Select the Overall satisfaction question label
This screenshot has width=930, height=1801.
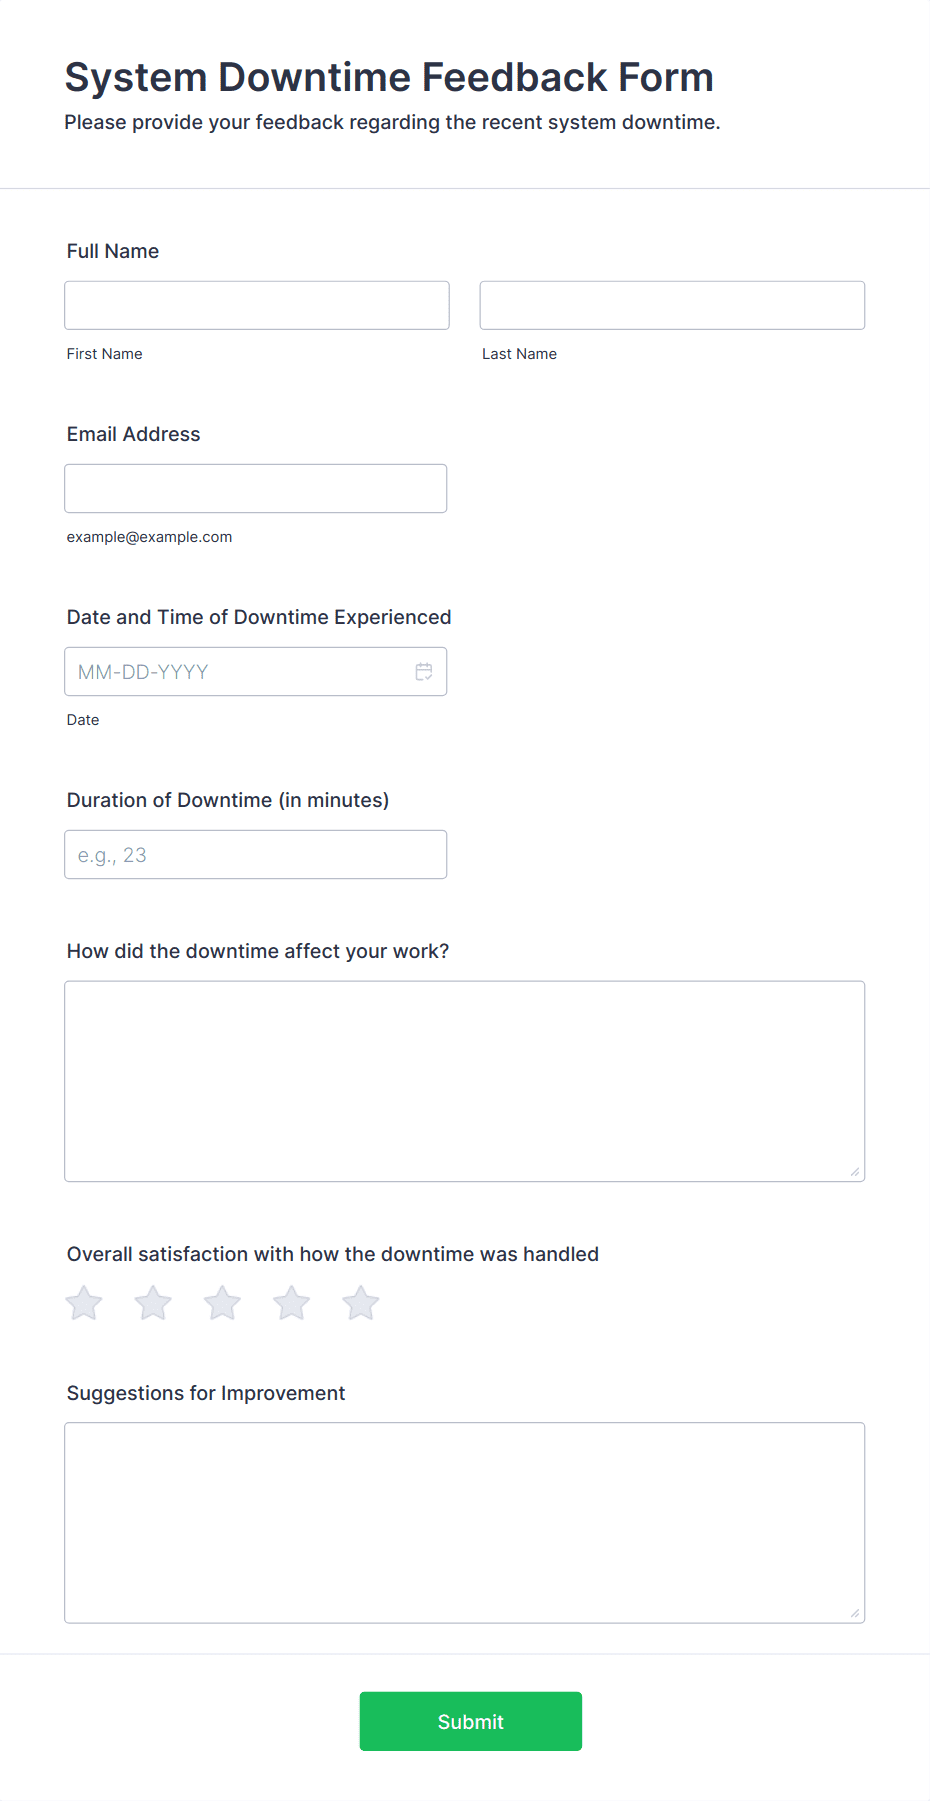333,1254
